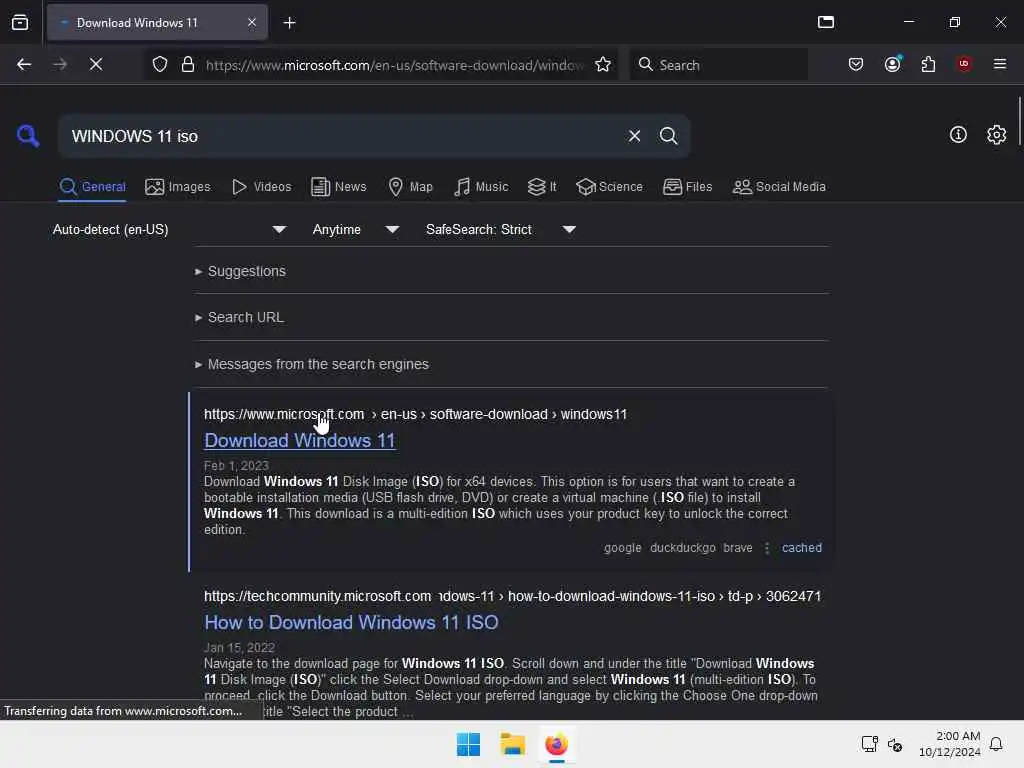Open Firefox View at the tab bar's left end
1024x768 pixels.
click(x=20, y=23)
